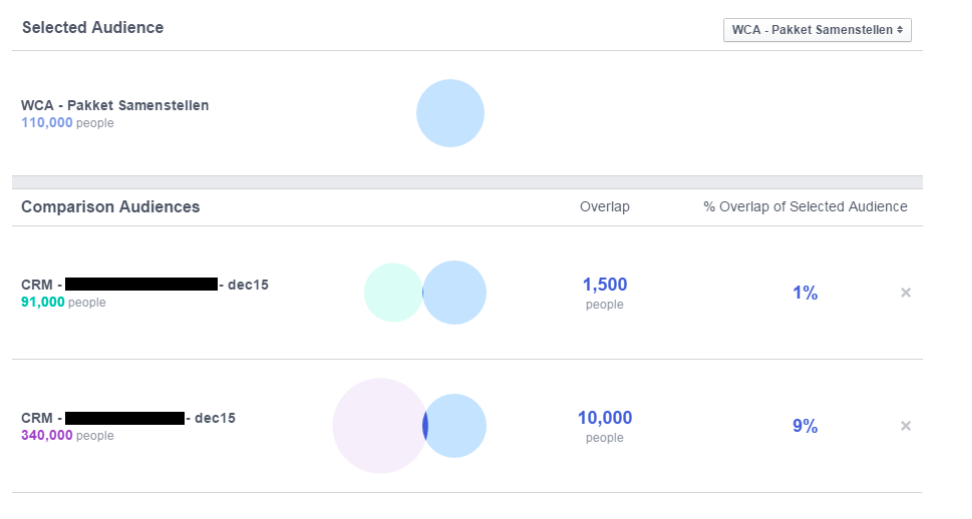The width and height of the screenshot is (972, 519).
Task: Click the blue circle in the 10,000 overlap row
Action: 458,426
